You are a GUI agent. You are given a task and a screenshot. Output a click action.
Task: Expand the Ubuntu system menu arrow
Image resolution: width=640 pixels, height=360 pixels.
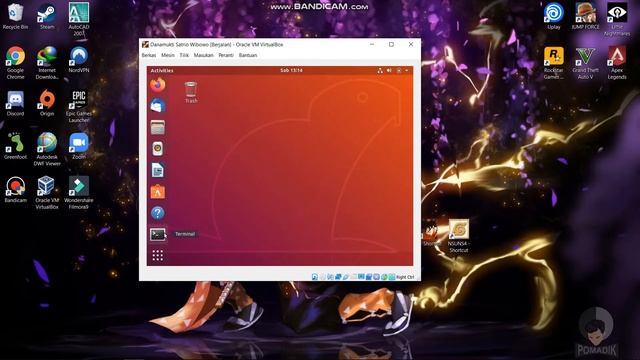click(x=407, y=71)
